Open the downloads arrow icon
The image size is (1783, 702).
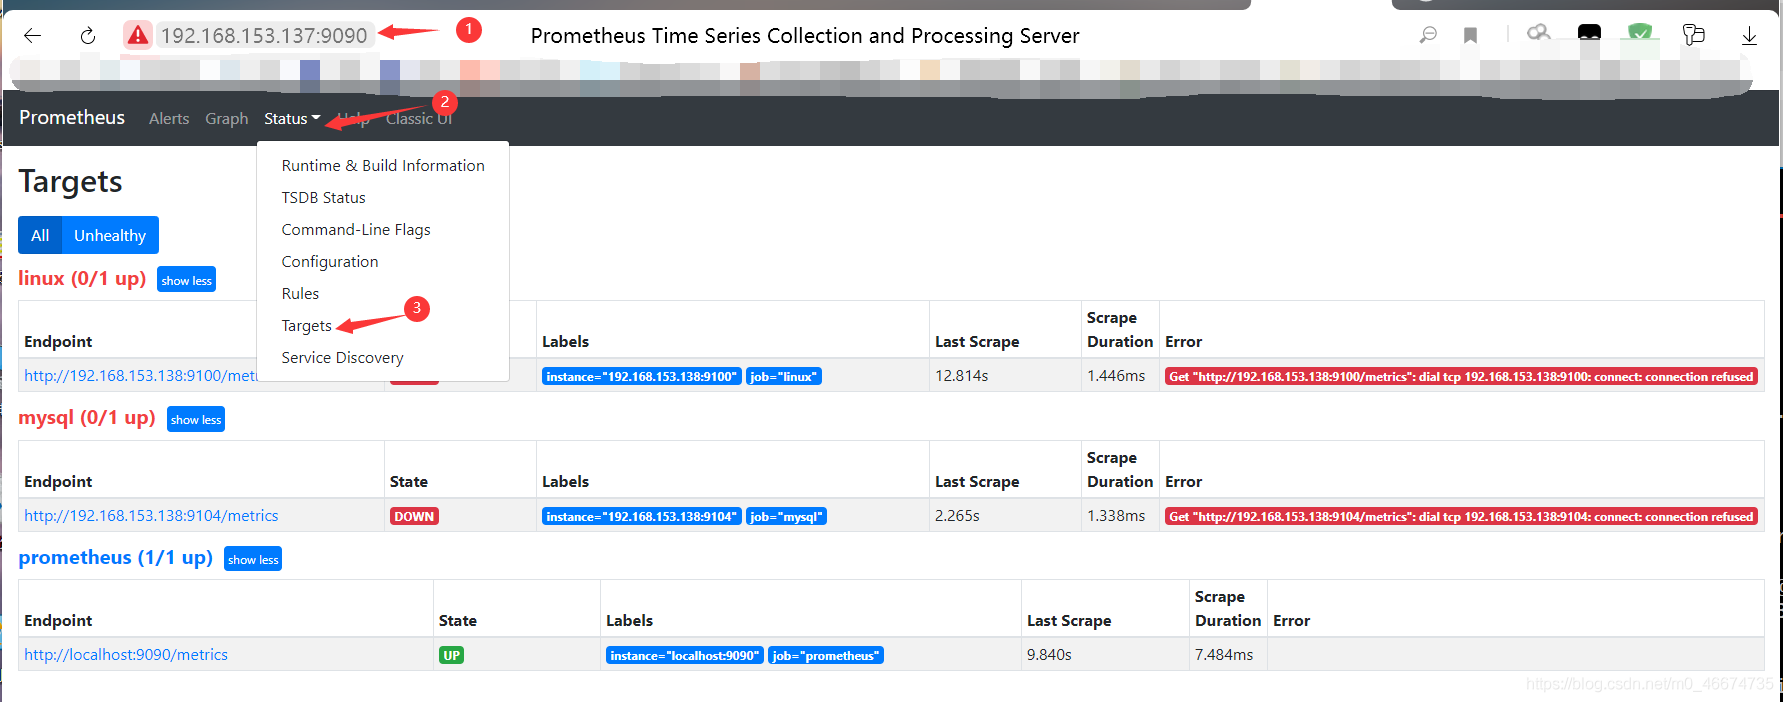click(1749, 36)
